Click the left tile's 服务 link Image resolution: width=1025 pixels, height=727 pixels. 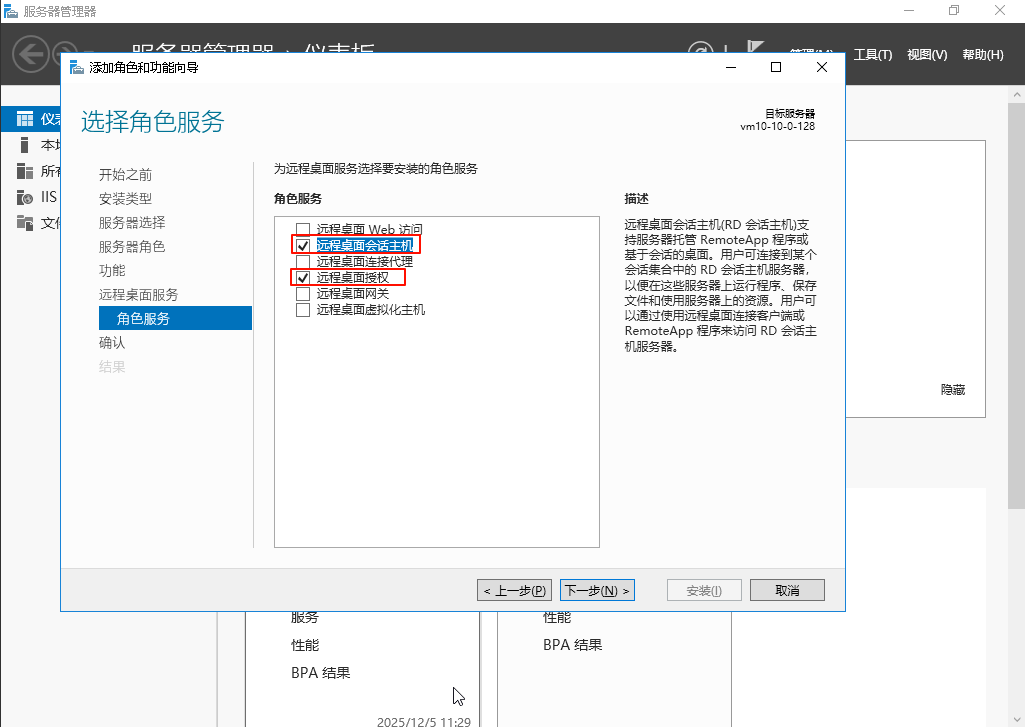point(305,618)
